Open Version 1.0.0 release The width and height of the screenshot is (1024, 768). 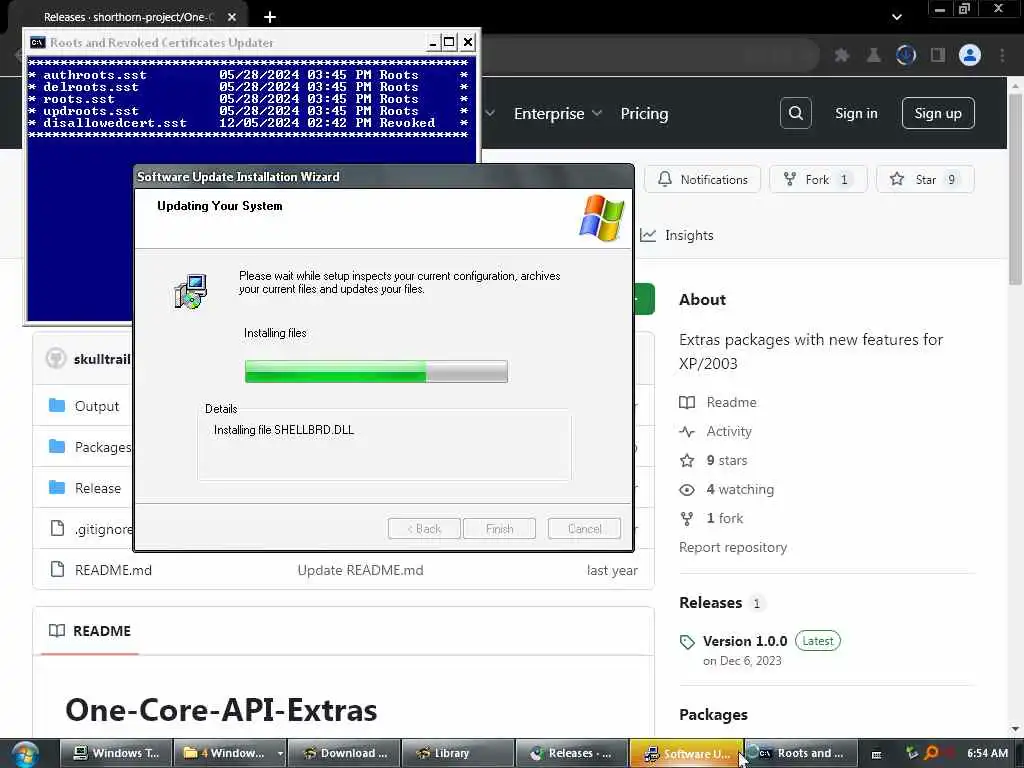(745, 641)
